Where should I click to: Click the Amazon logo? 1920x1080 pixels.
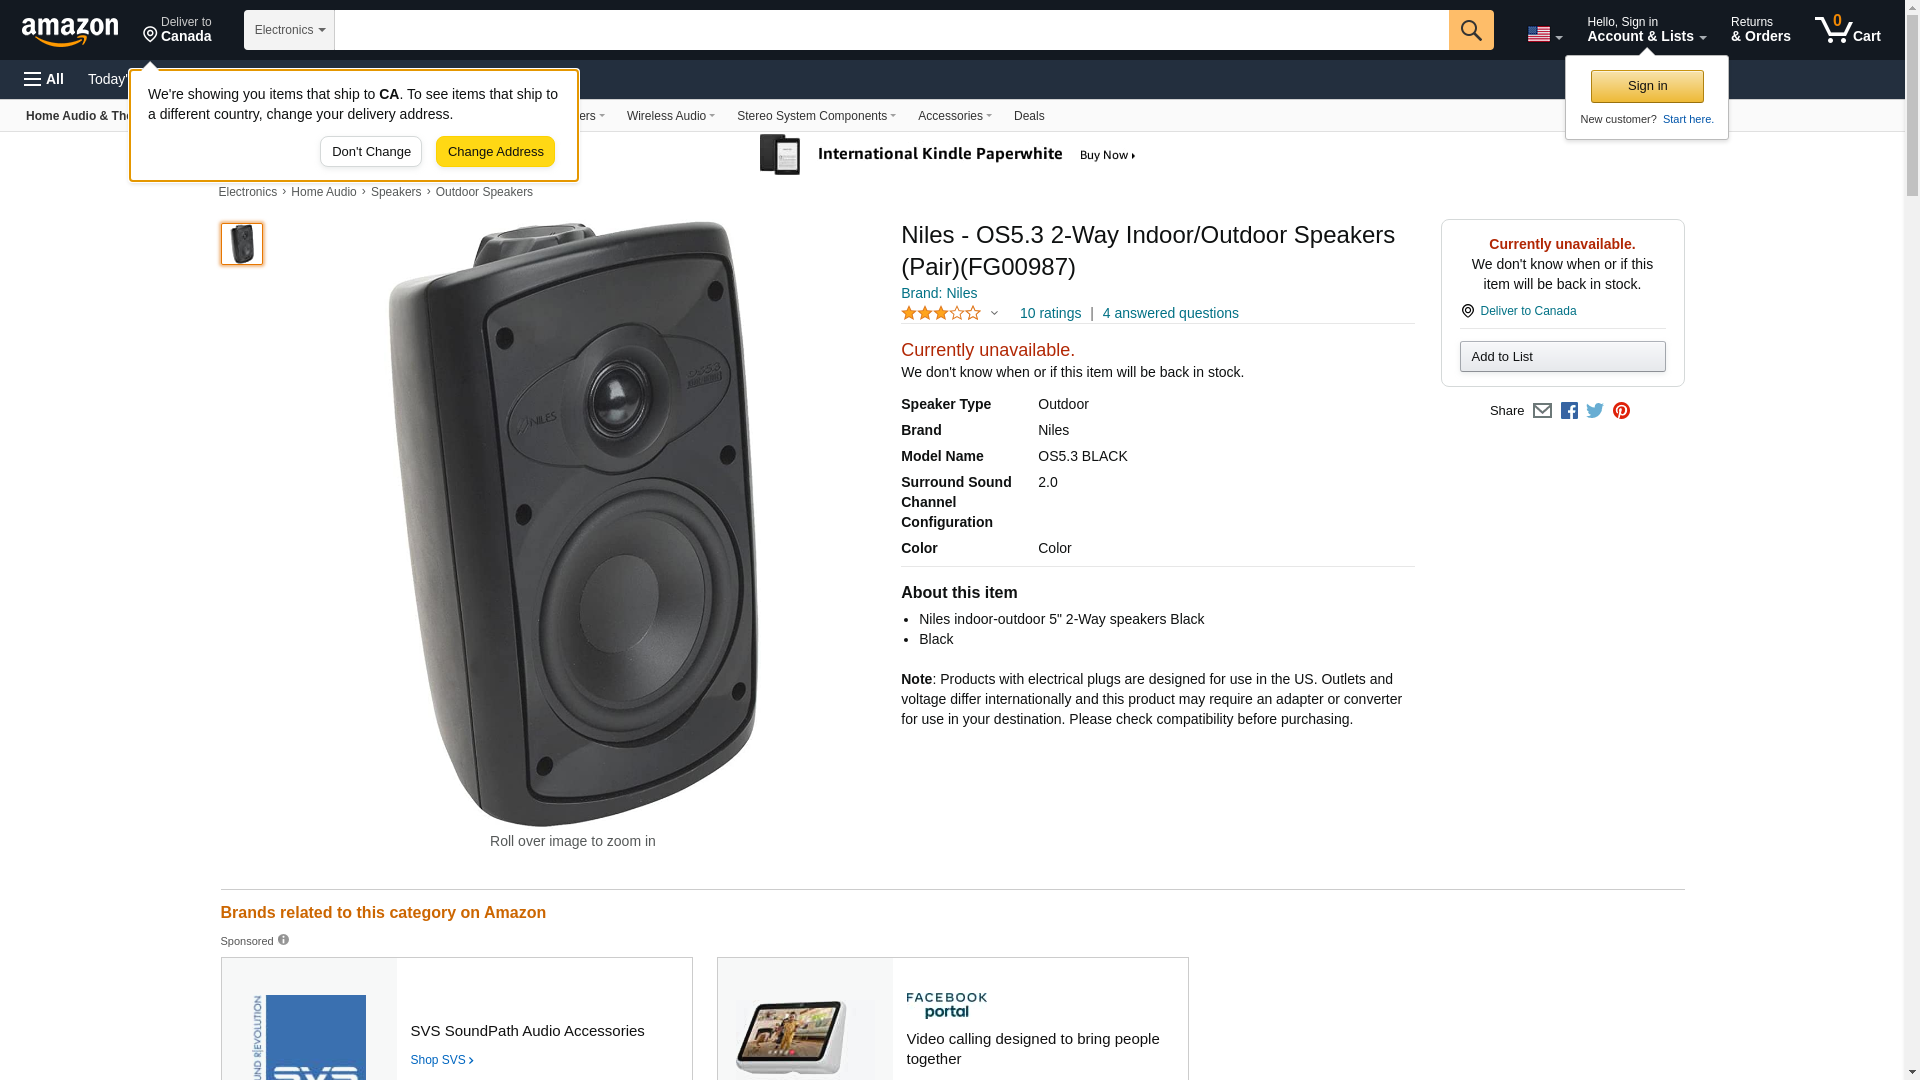(70, 31)
